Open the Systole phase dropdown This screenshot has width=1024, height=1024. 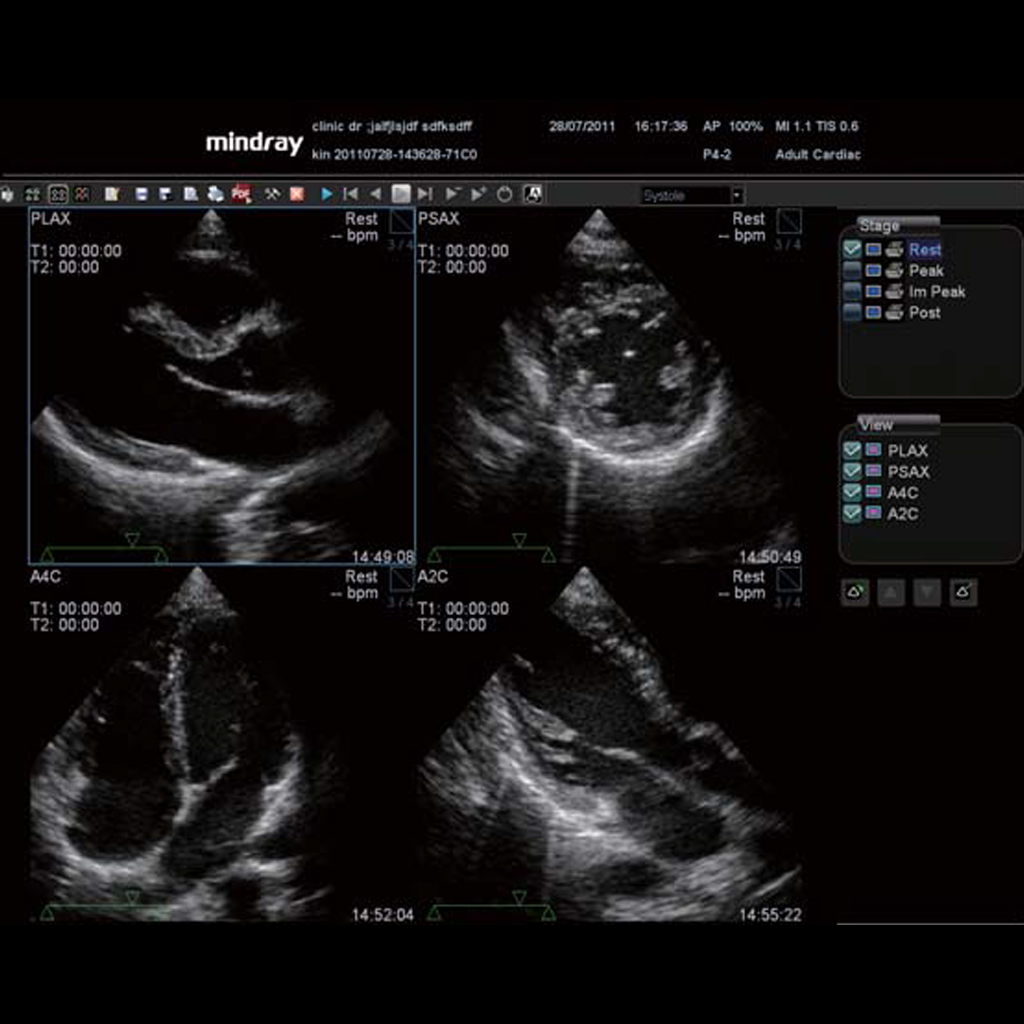point(737,196)
